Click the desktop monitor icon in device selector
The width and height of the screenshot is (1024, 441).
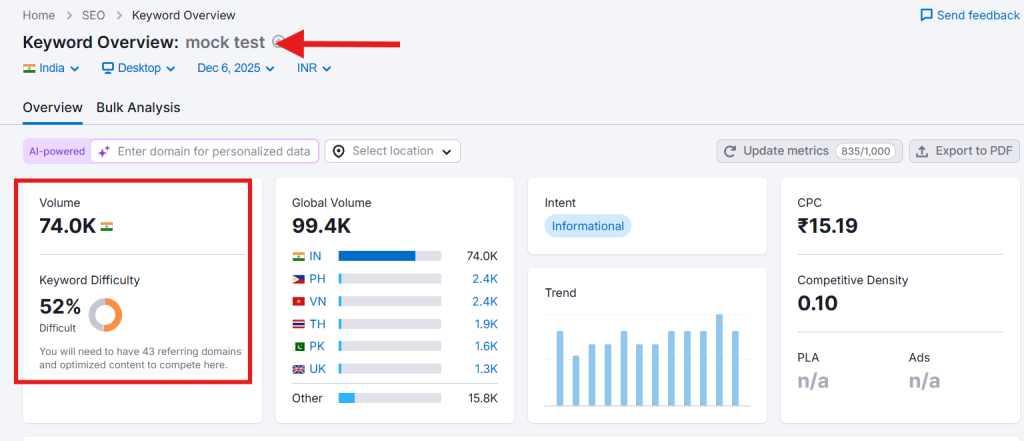pyautogui.click(x=108, y=68)
